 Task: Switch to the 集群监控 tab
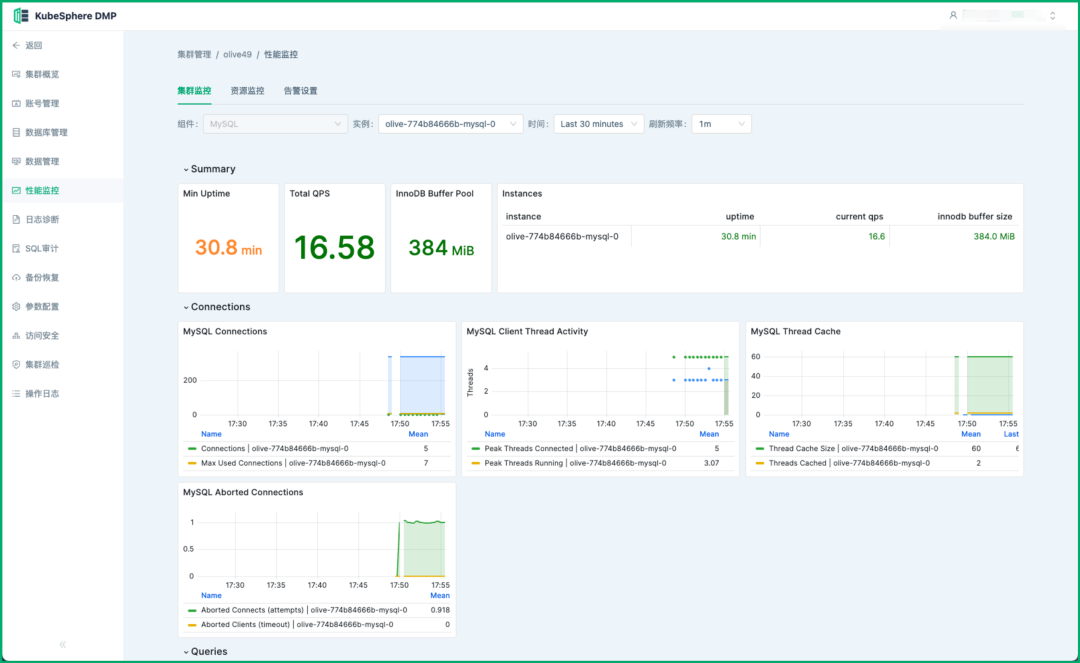[x=194, y=91]
